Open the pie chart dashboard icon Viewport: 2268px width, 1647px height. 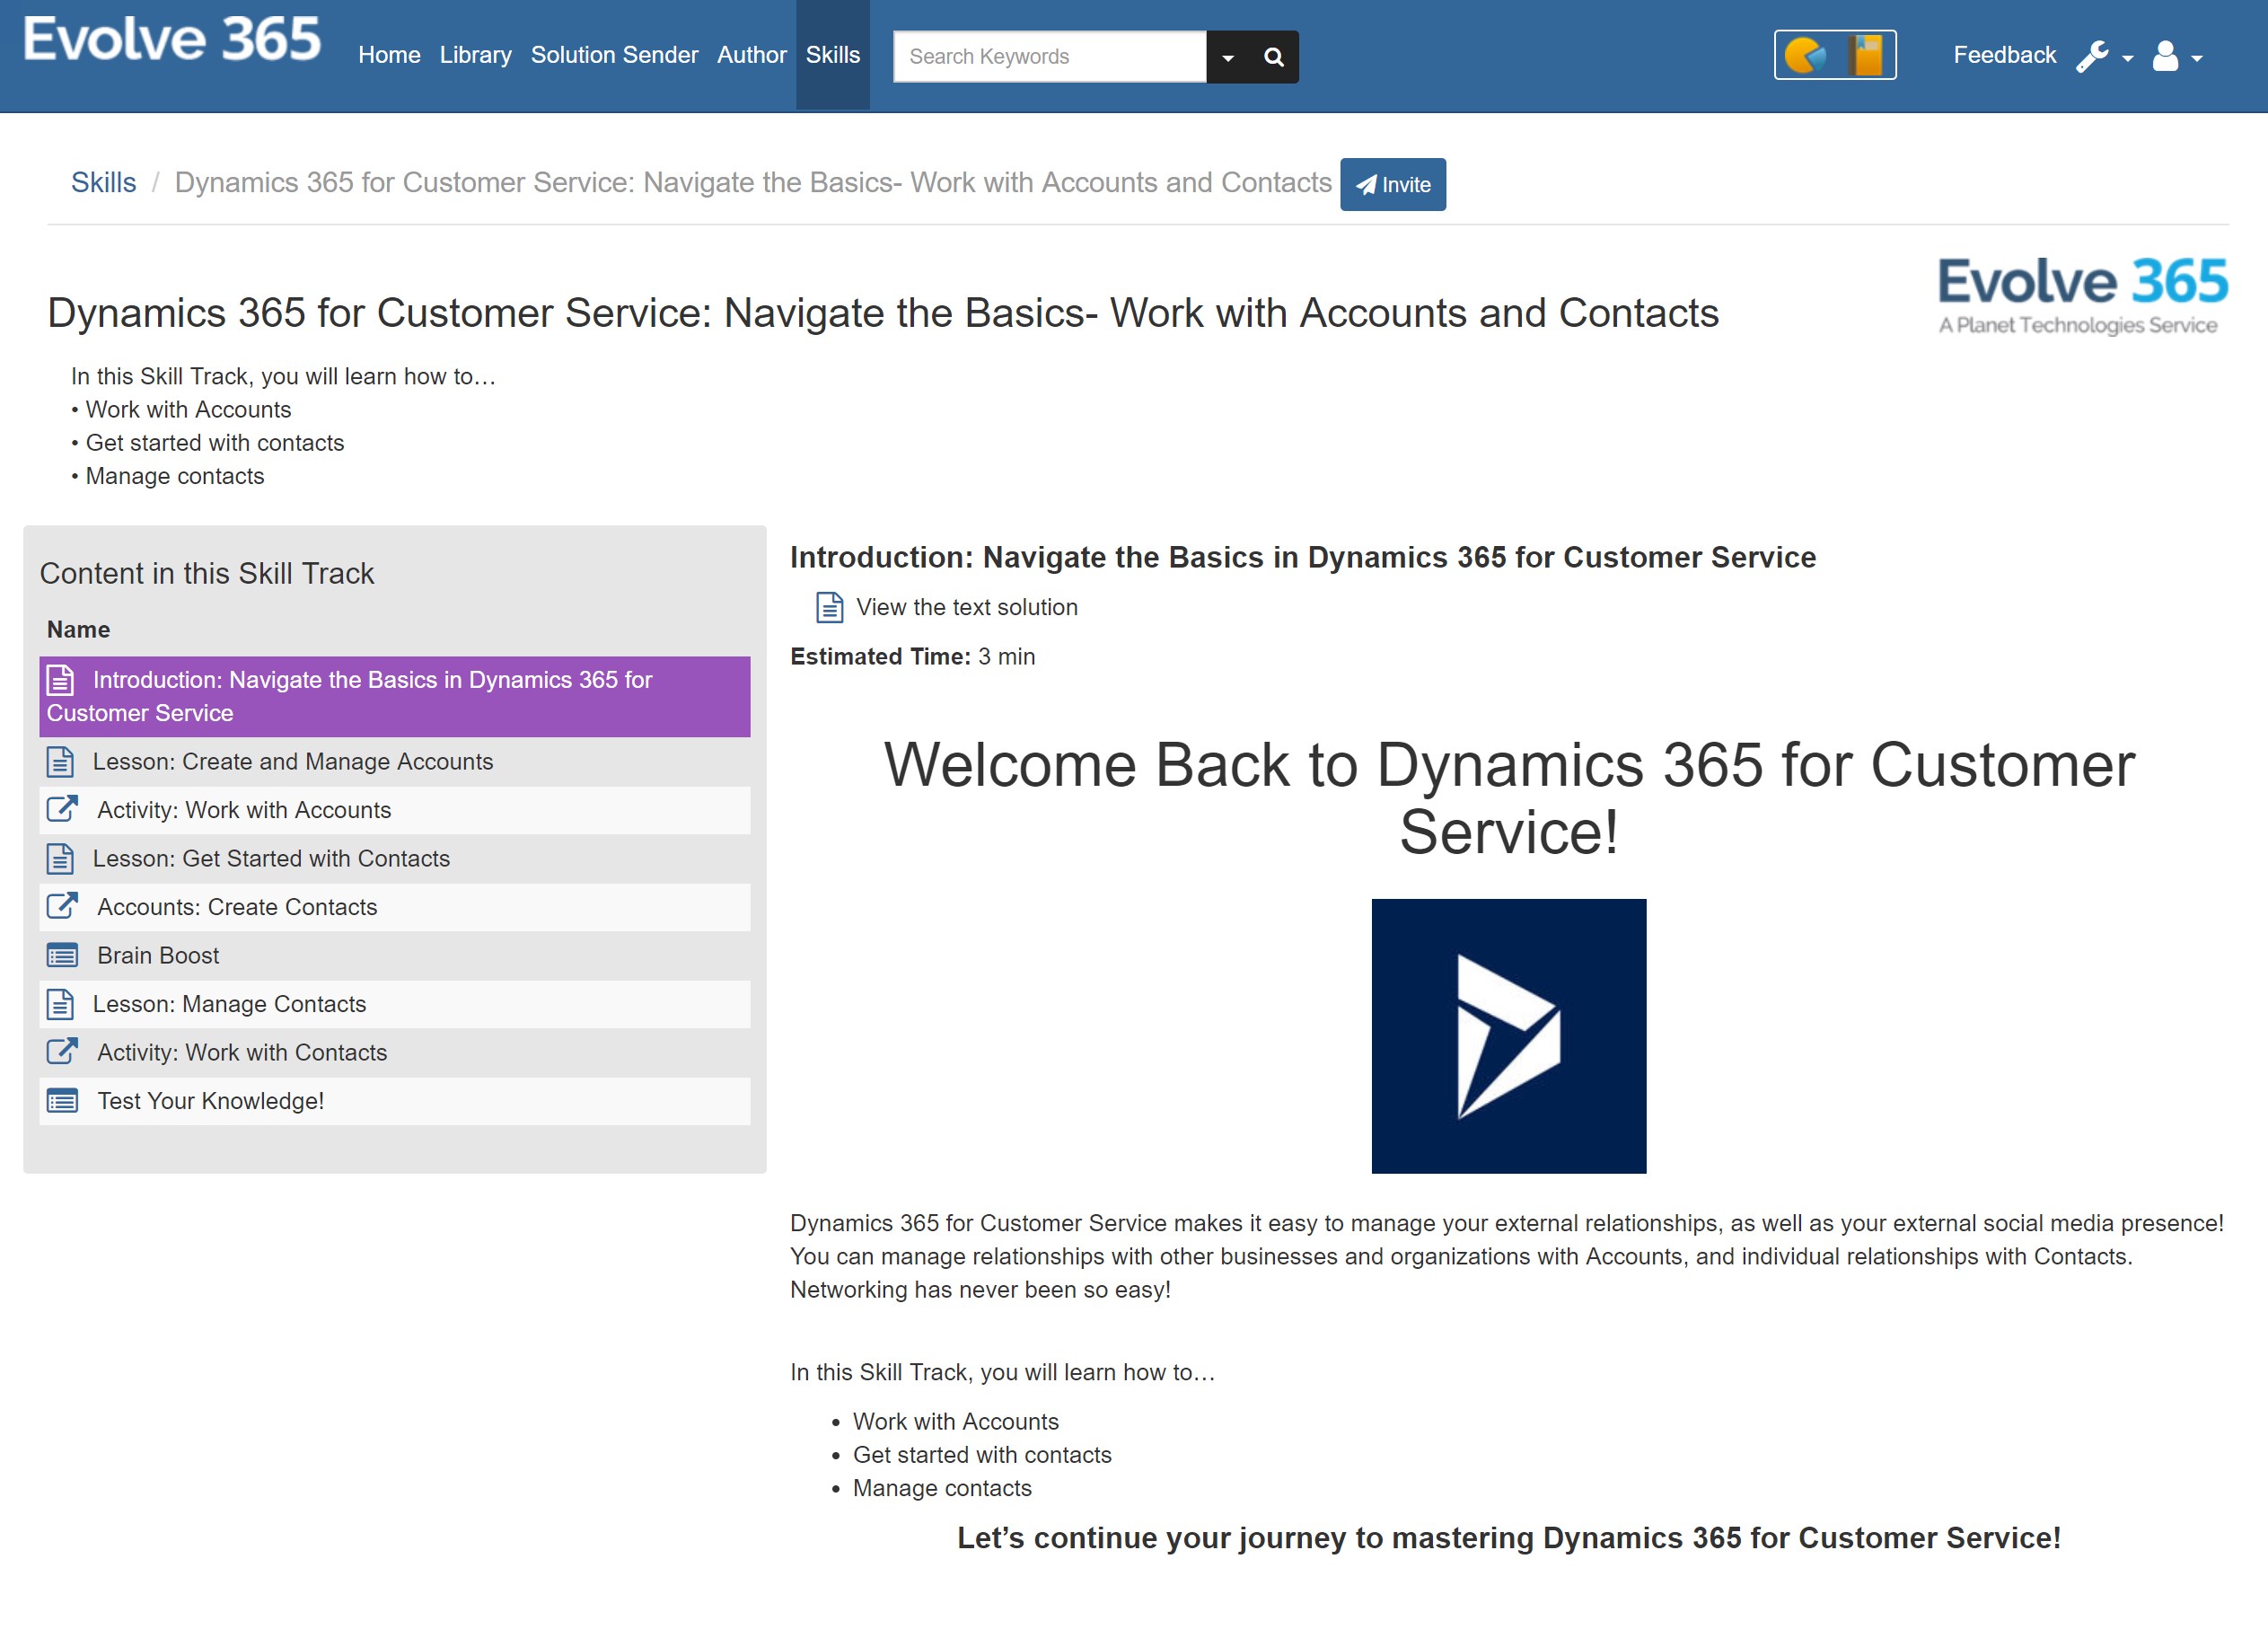point(1806,55)
